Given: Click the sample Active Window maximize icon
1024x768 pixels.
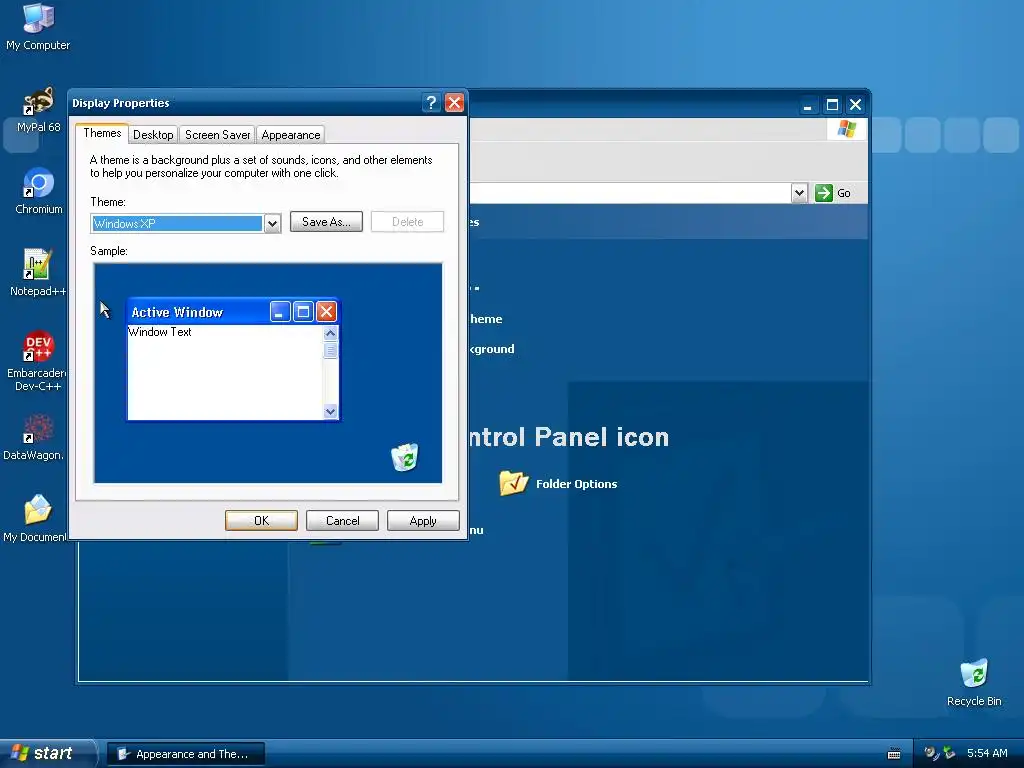Looking at the screenshot, I should coord(303,312).
